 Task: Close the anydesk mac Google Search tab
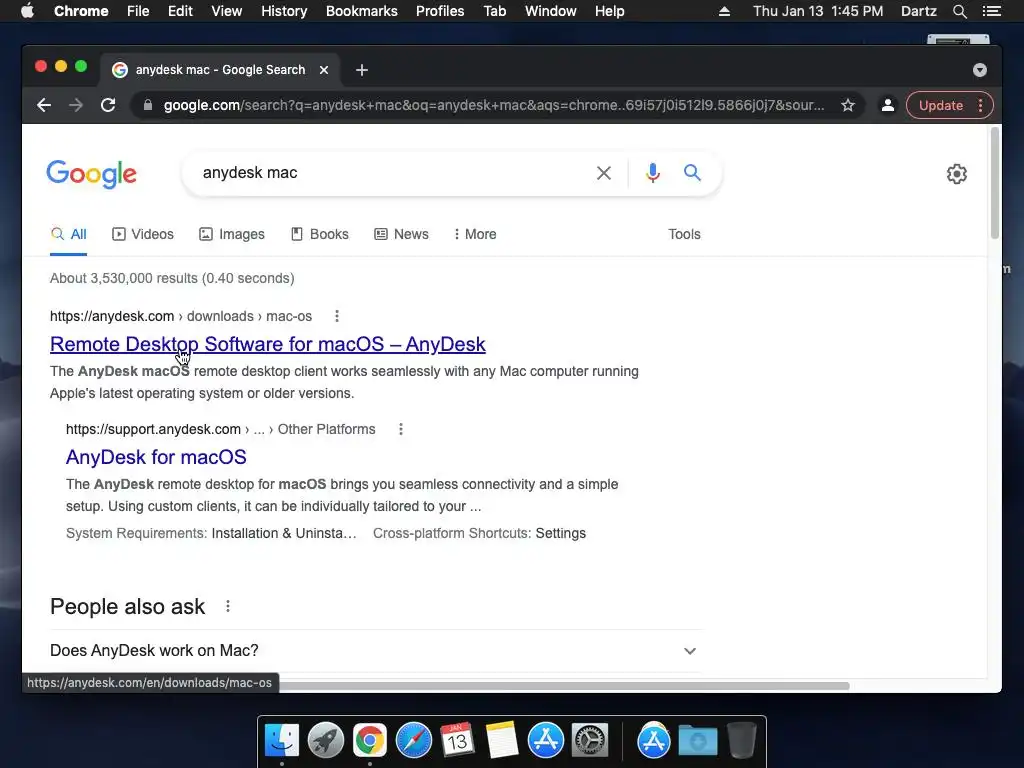tap(324, 70)
